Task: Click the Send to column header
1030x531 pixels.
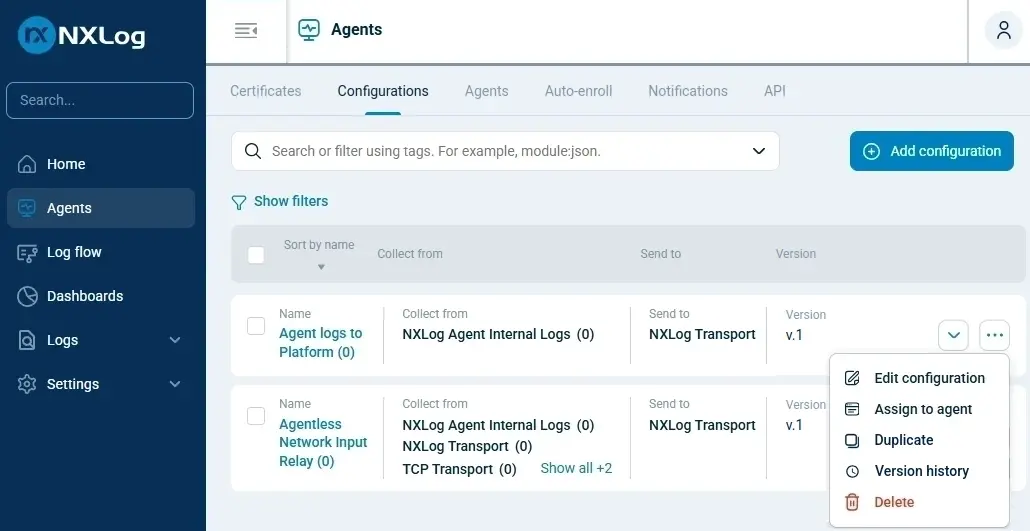Action: pos(661,254)
